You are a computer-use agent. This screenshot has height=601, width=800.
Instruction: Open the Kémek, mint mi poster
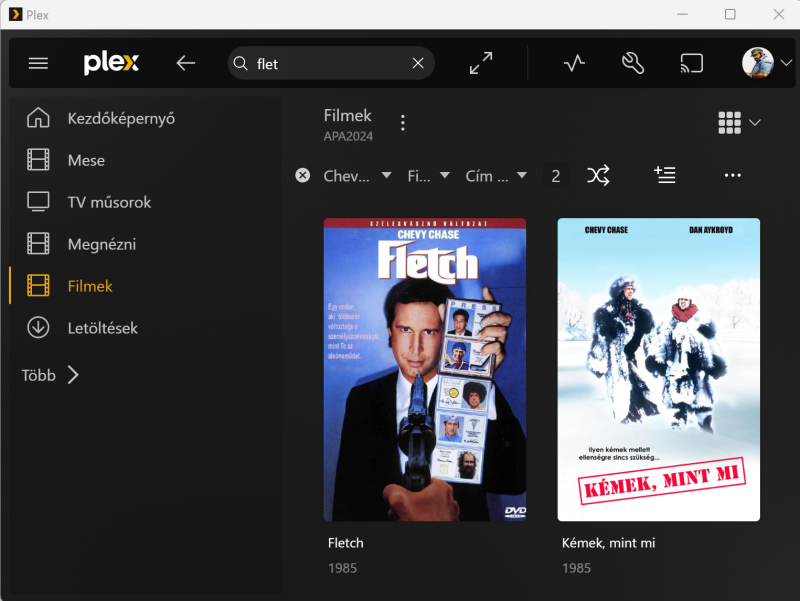click(659, 370)
